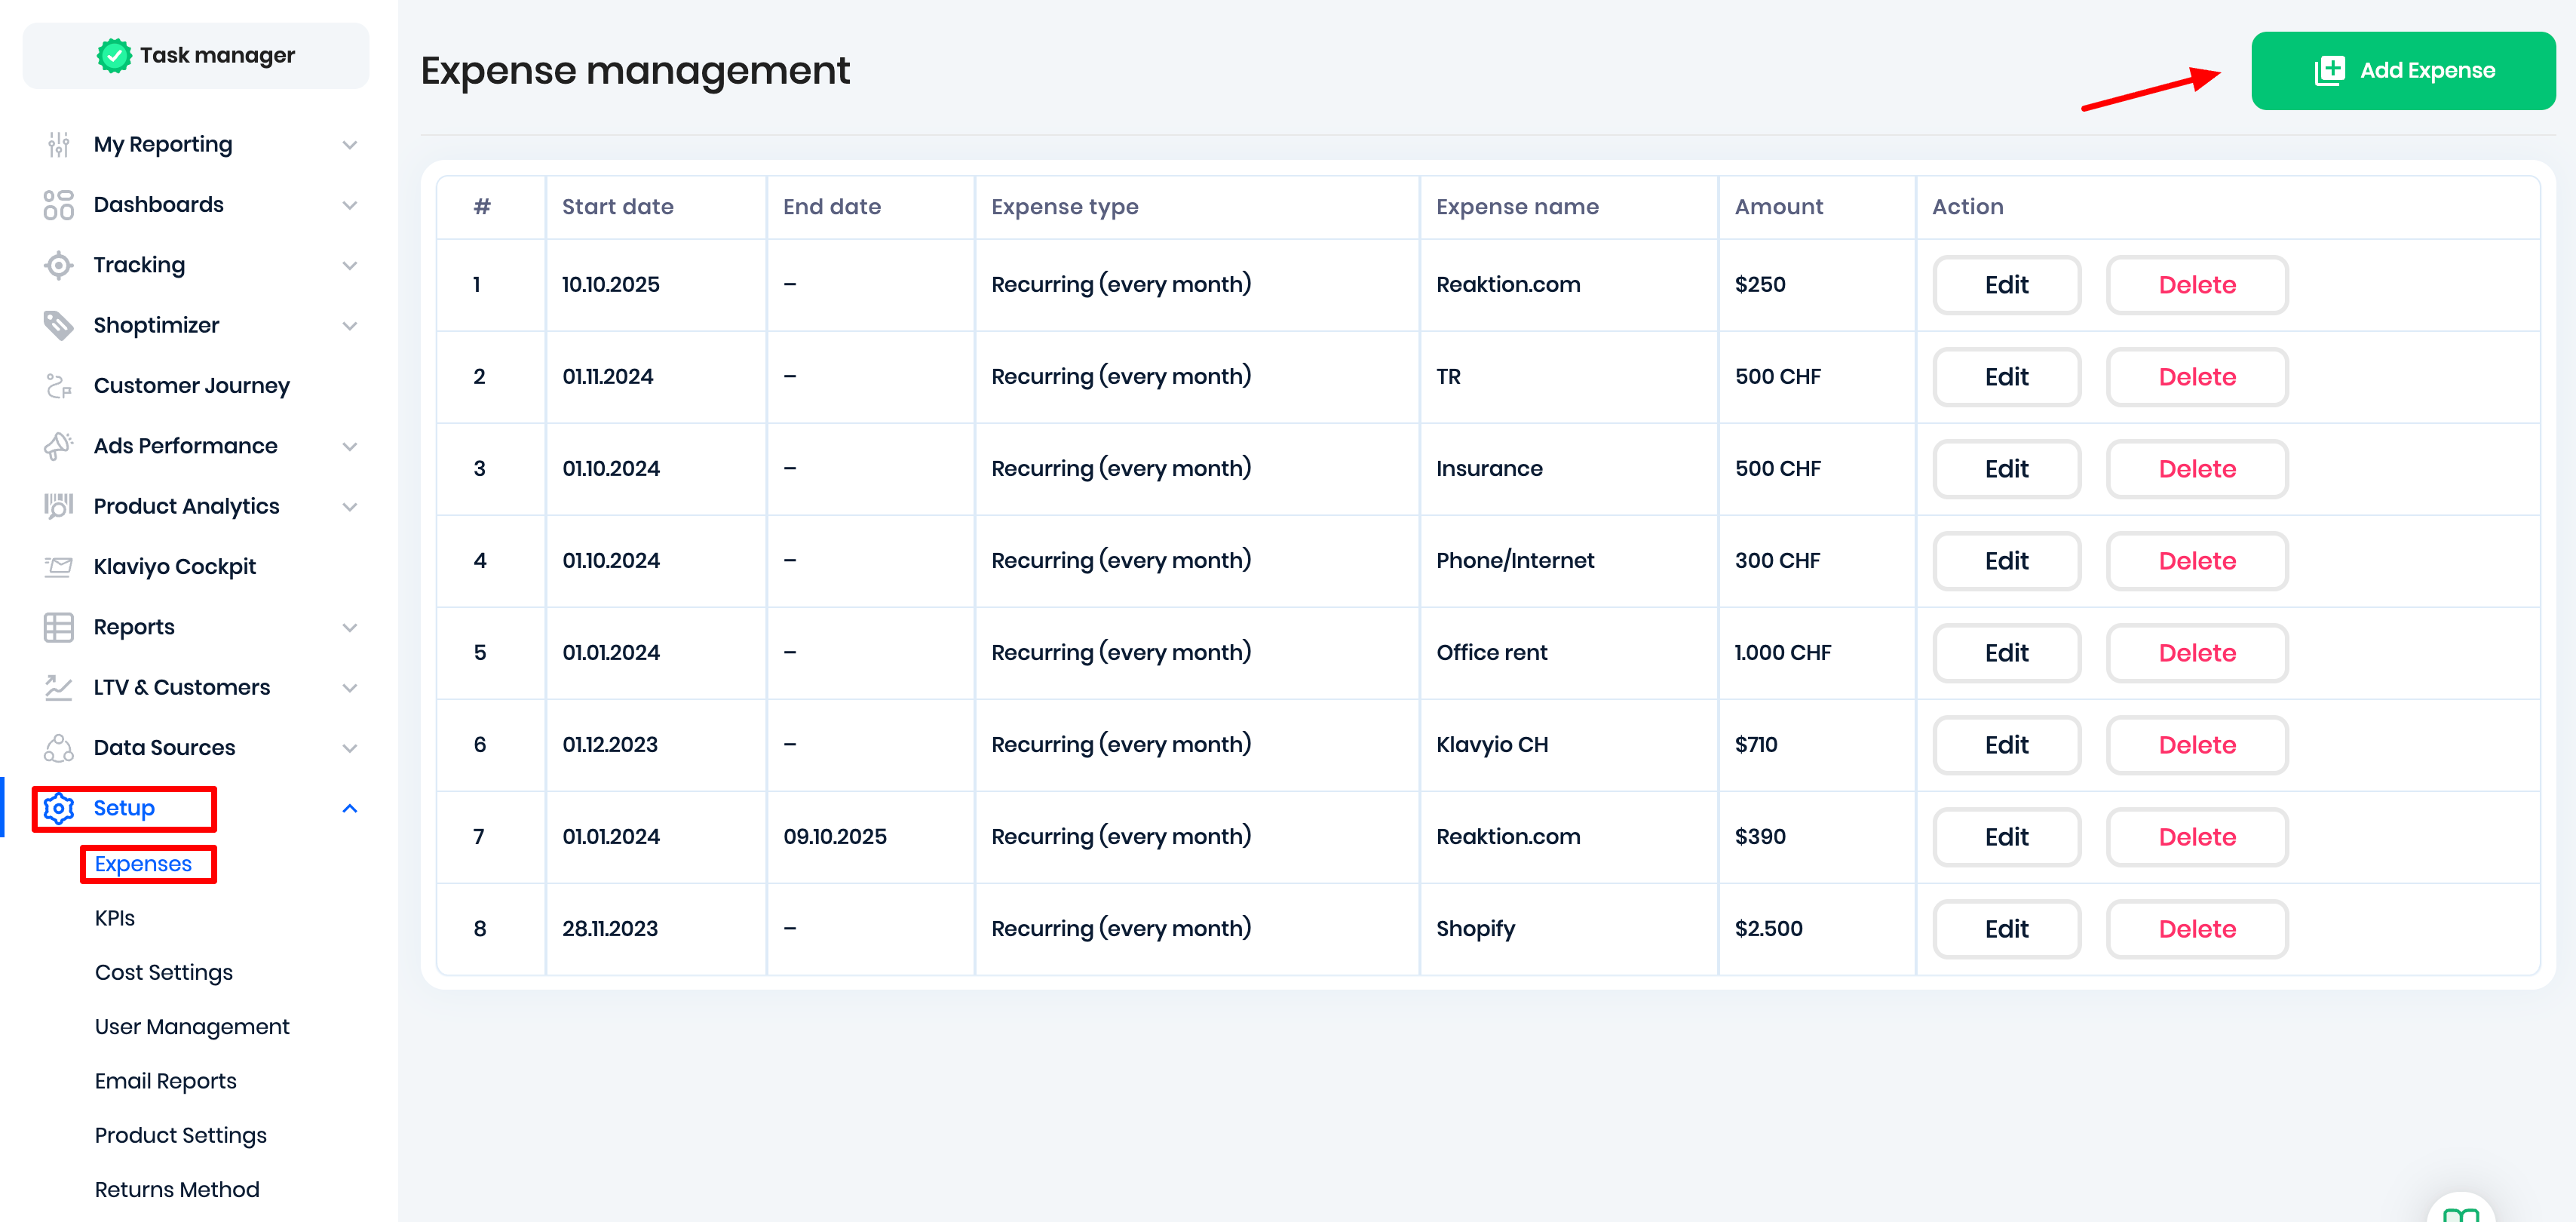
Task: Open the KPIs submenu item
Action: [x=115, y=918]
